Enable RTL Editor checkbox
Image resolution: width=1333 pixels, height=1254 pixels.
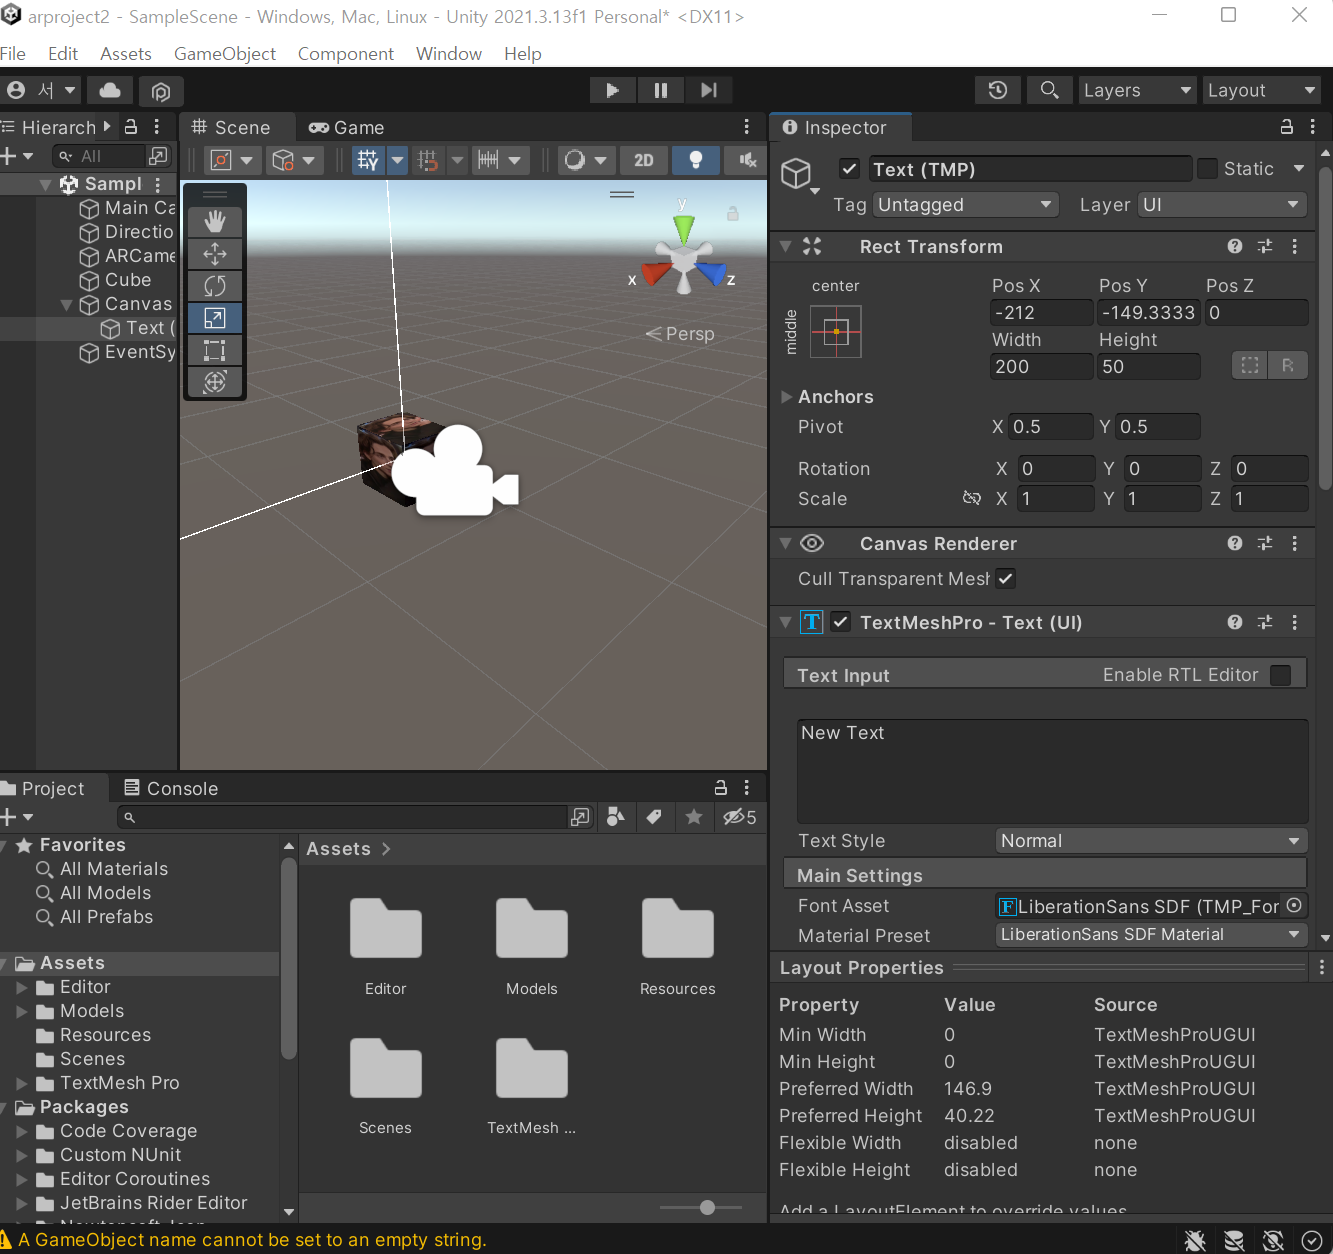1281,675
